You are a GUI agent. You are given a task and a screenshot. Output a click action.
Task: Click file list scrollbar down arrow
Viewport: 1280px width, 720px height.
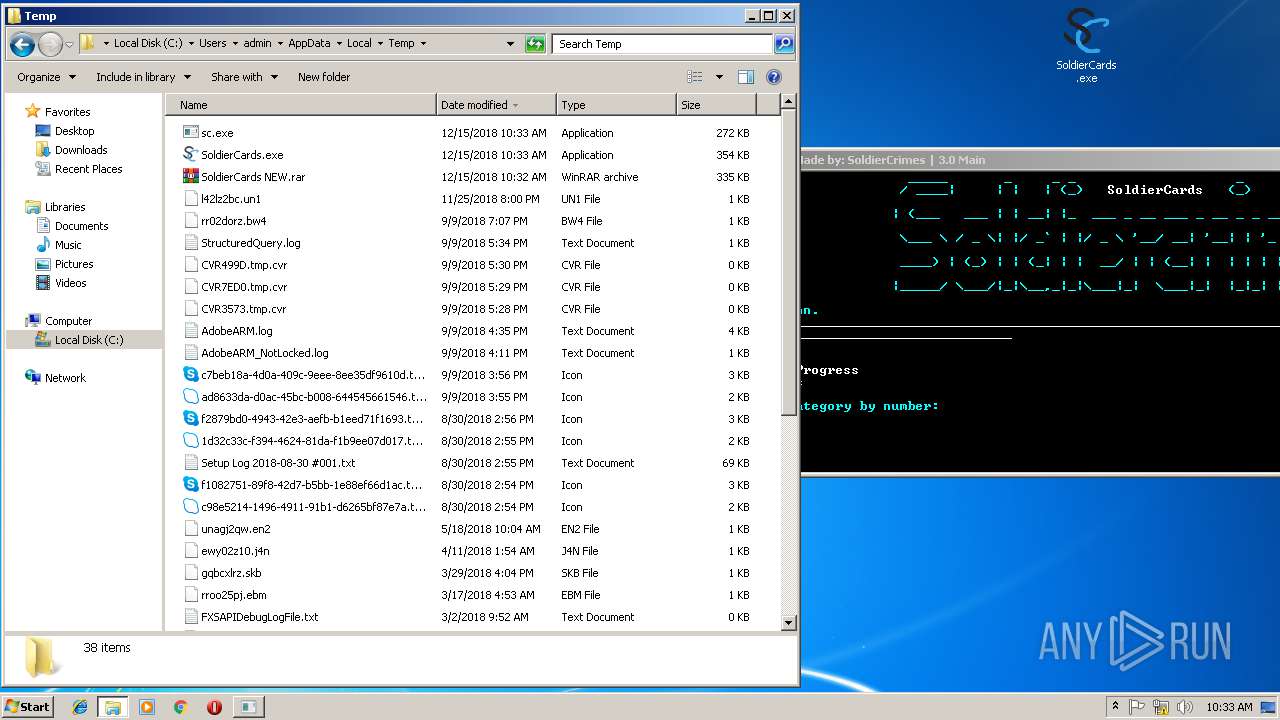pos(788,623)
